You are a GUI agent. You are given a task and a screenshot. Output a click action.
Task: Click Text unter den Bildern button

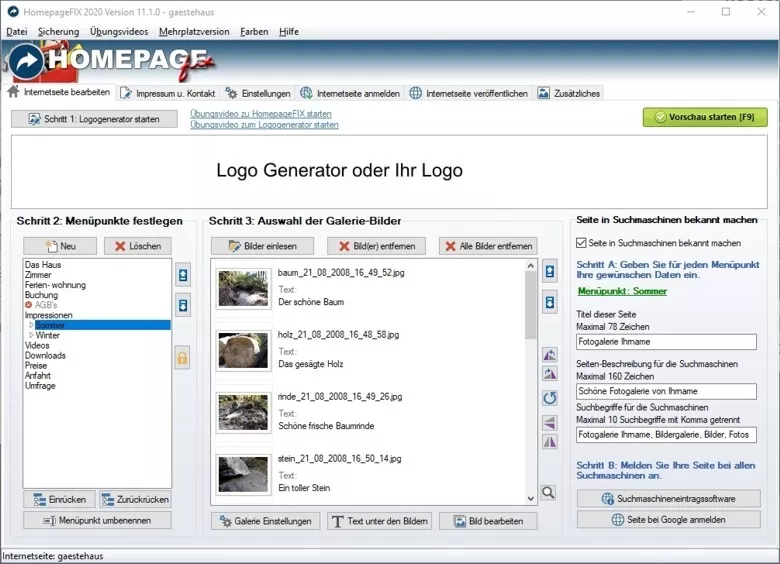coord(380,521)
